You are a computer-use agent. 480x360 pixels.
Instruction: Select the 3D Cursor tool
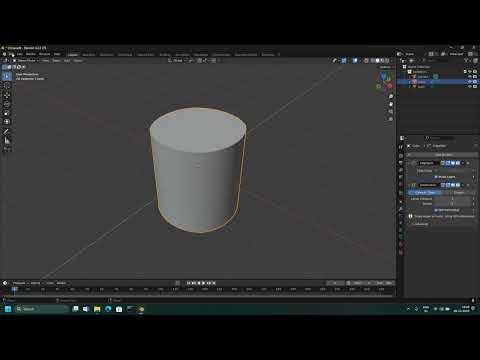coord(7,86)
